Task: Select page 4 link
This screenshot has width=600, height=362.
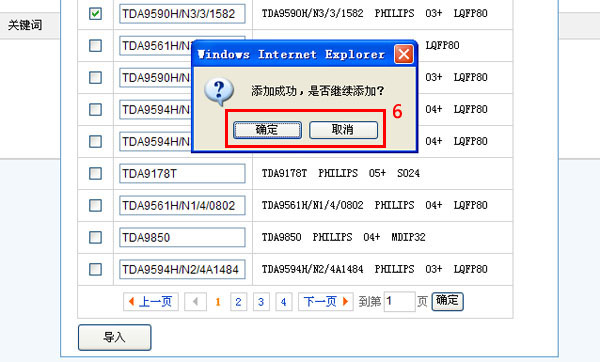Action: (284, 302)
